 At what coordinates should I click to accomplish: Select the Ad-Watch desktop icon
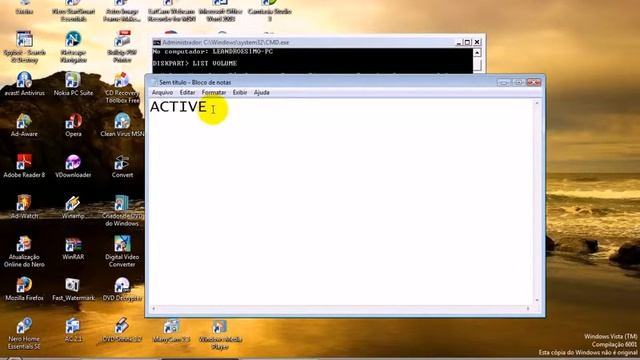click(x=24, y=207)
